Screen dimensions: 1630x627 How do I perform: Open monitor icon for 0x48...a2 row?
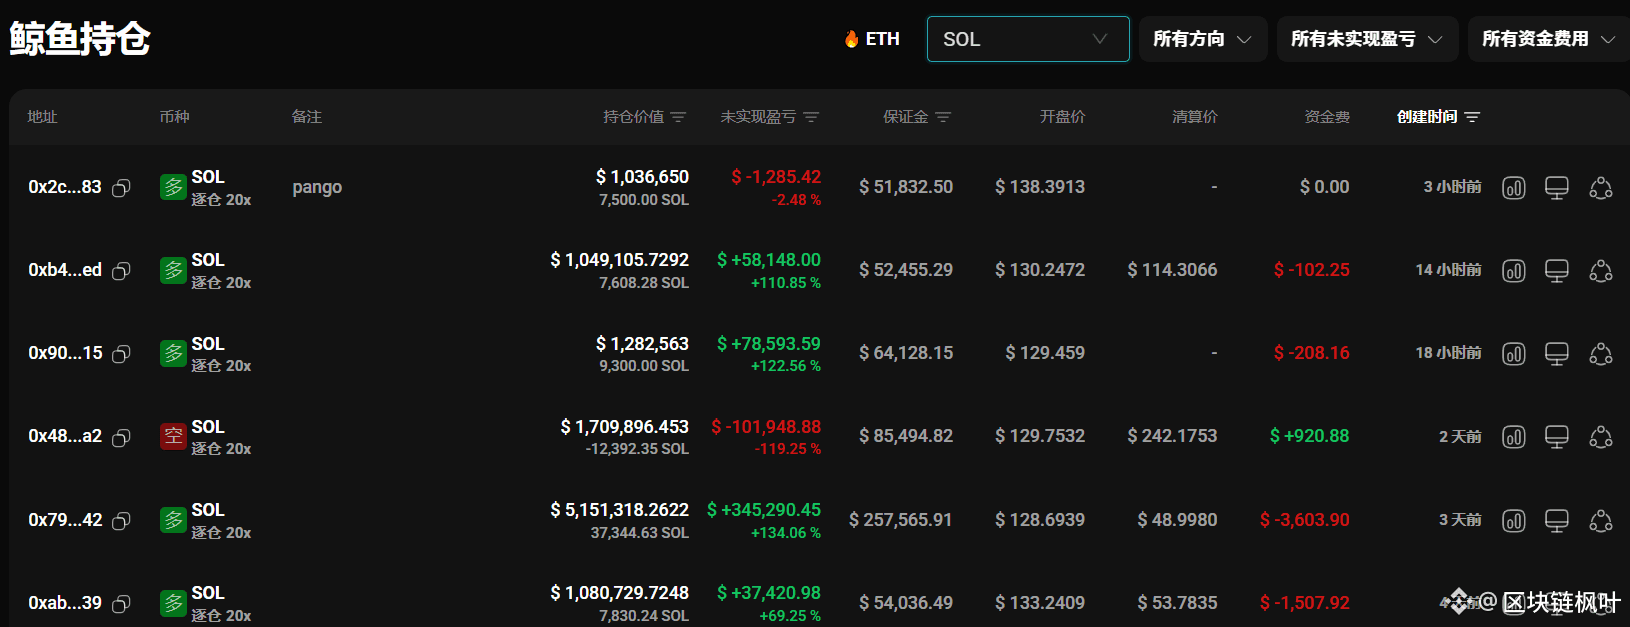[1556, 437]
